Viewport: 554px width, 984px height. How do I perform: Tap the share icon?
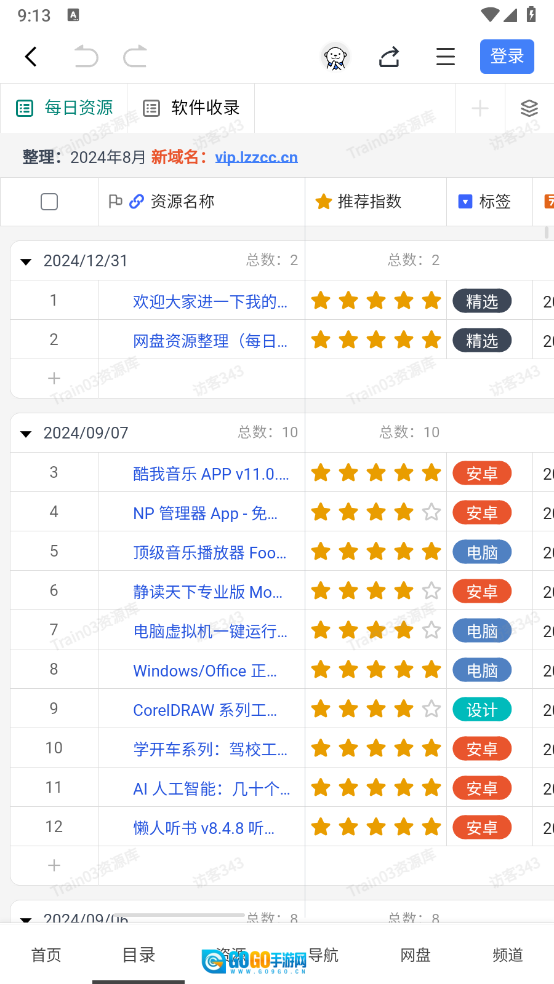pos(389,56)
